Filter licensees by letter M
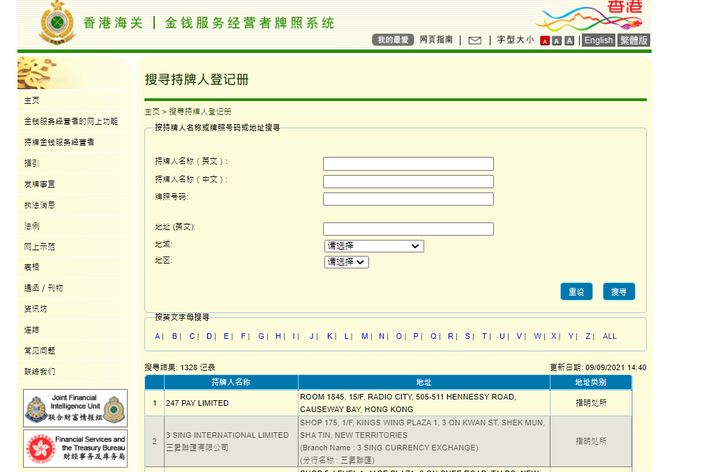The height and width of the screenshot is (472, 720). [x=364, y=336]
